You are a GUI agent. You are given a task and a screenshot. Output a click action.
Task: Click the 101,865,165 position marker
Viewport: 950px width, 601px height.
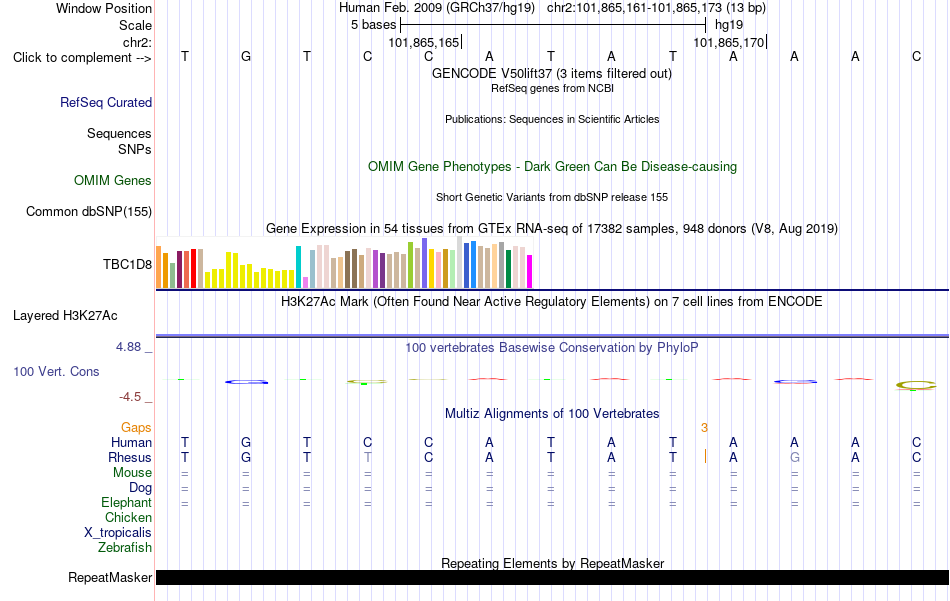point(425,42)
